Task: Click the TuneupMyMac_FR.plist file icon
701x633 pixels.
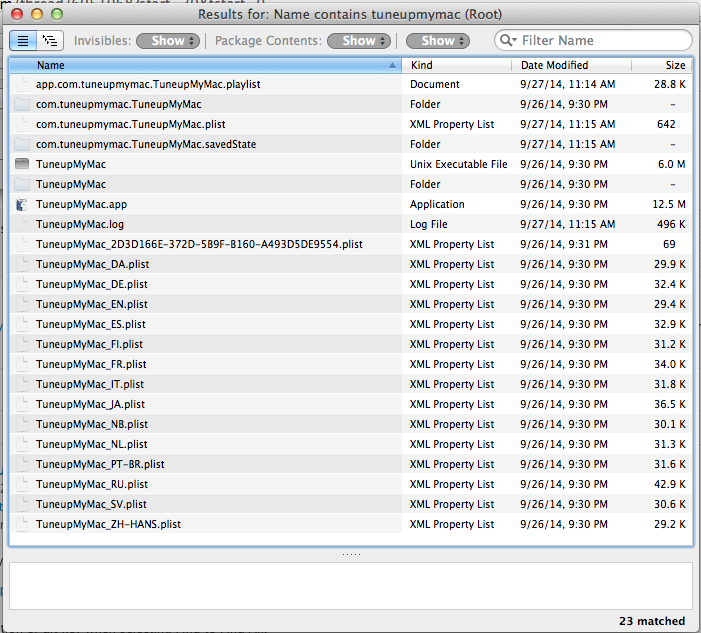Action: coord(21,364)
